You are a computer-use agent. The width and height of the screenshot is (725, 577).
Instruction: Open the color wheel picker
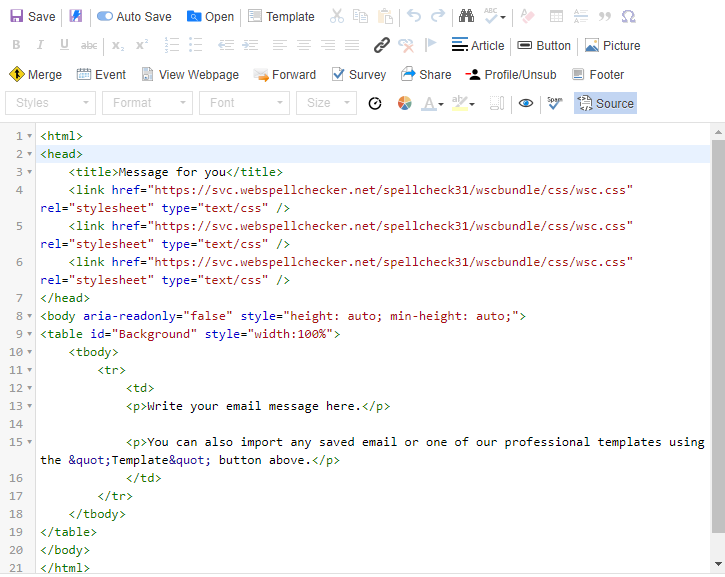pyautogui.click(x=405, y=103)
